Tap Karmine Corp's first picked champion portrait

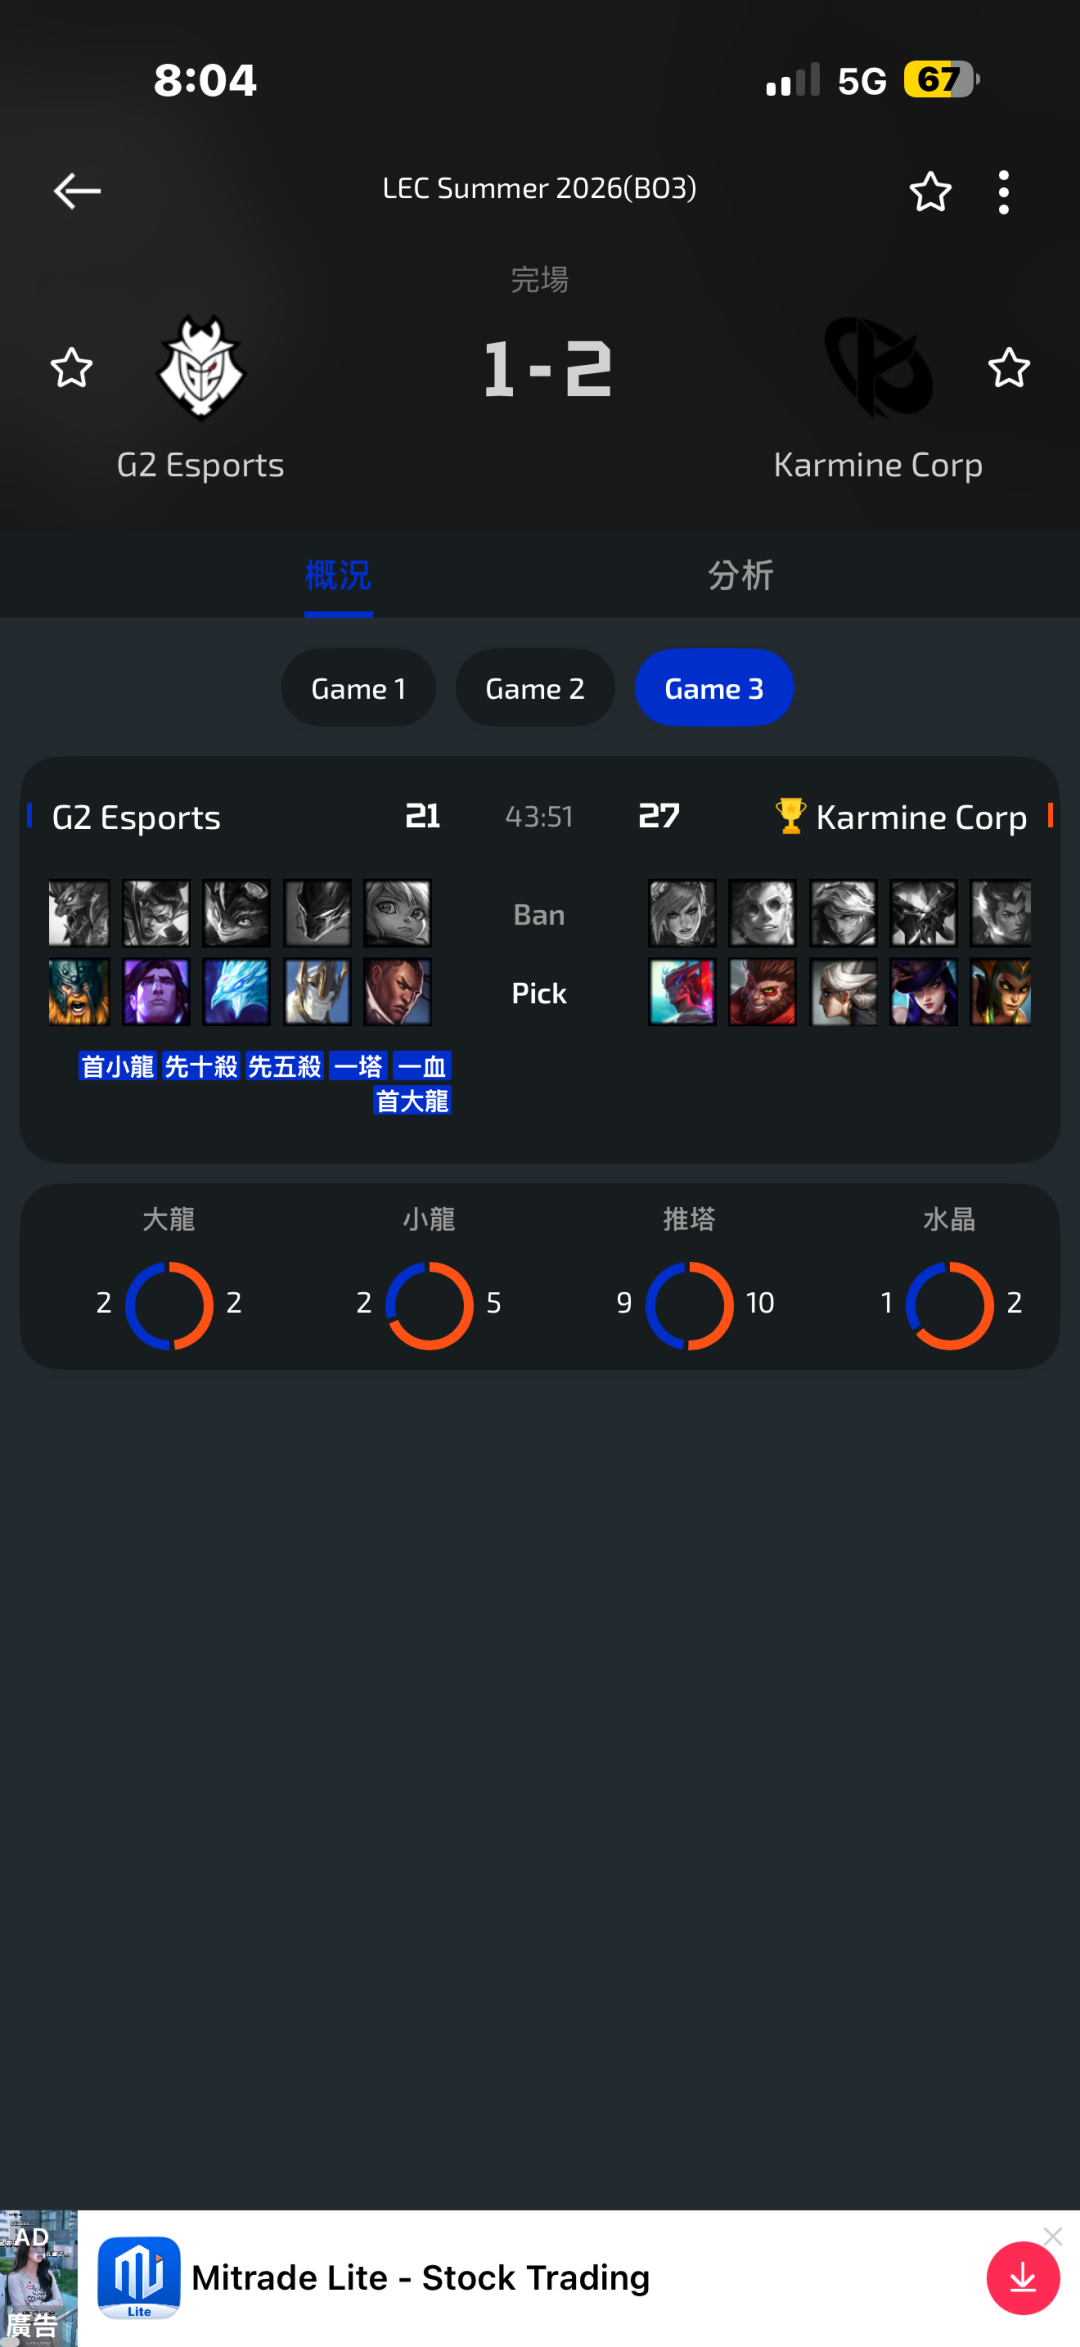click(682, 992)
